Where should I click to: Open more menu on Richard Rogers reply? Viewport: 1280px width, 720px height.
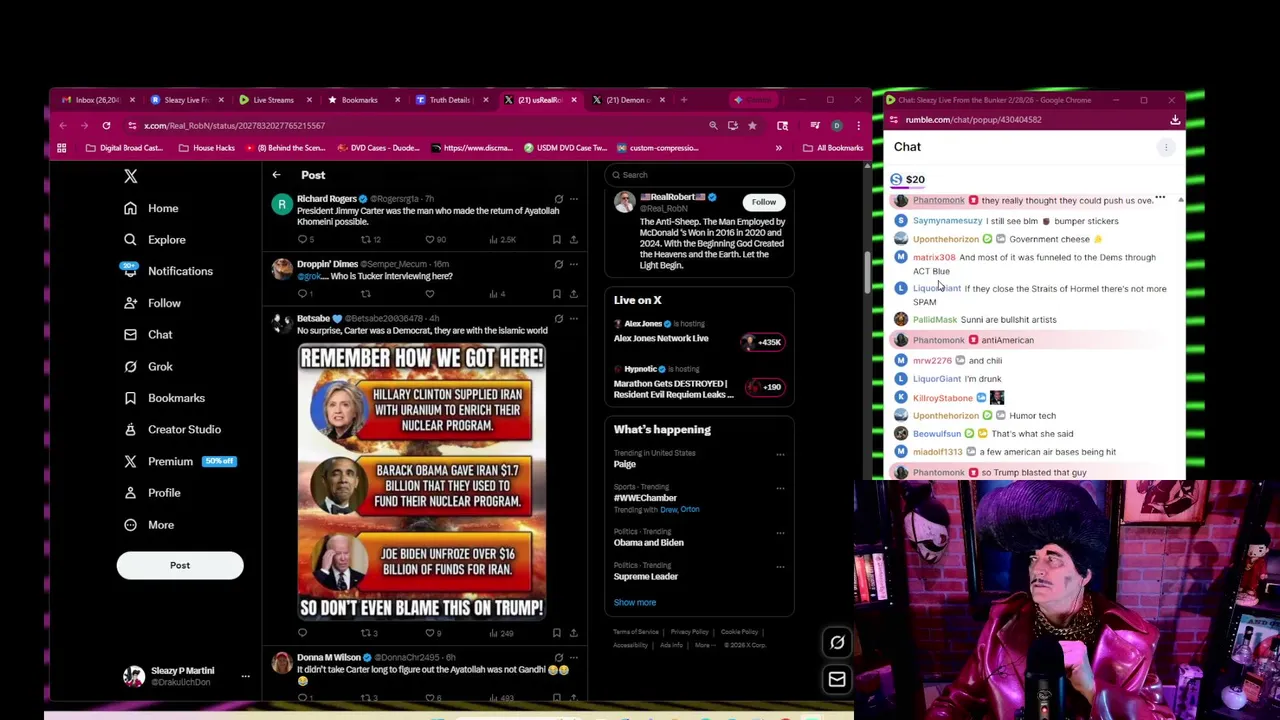tap(573, 199)
